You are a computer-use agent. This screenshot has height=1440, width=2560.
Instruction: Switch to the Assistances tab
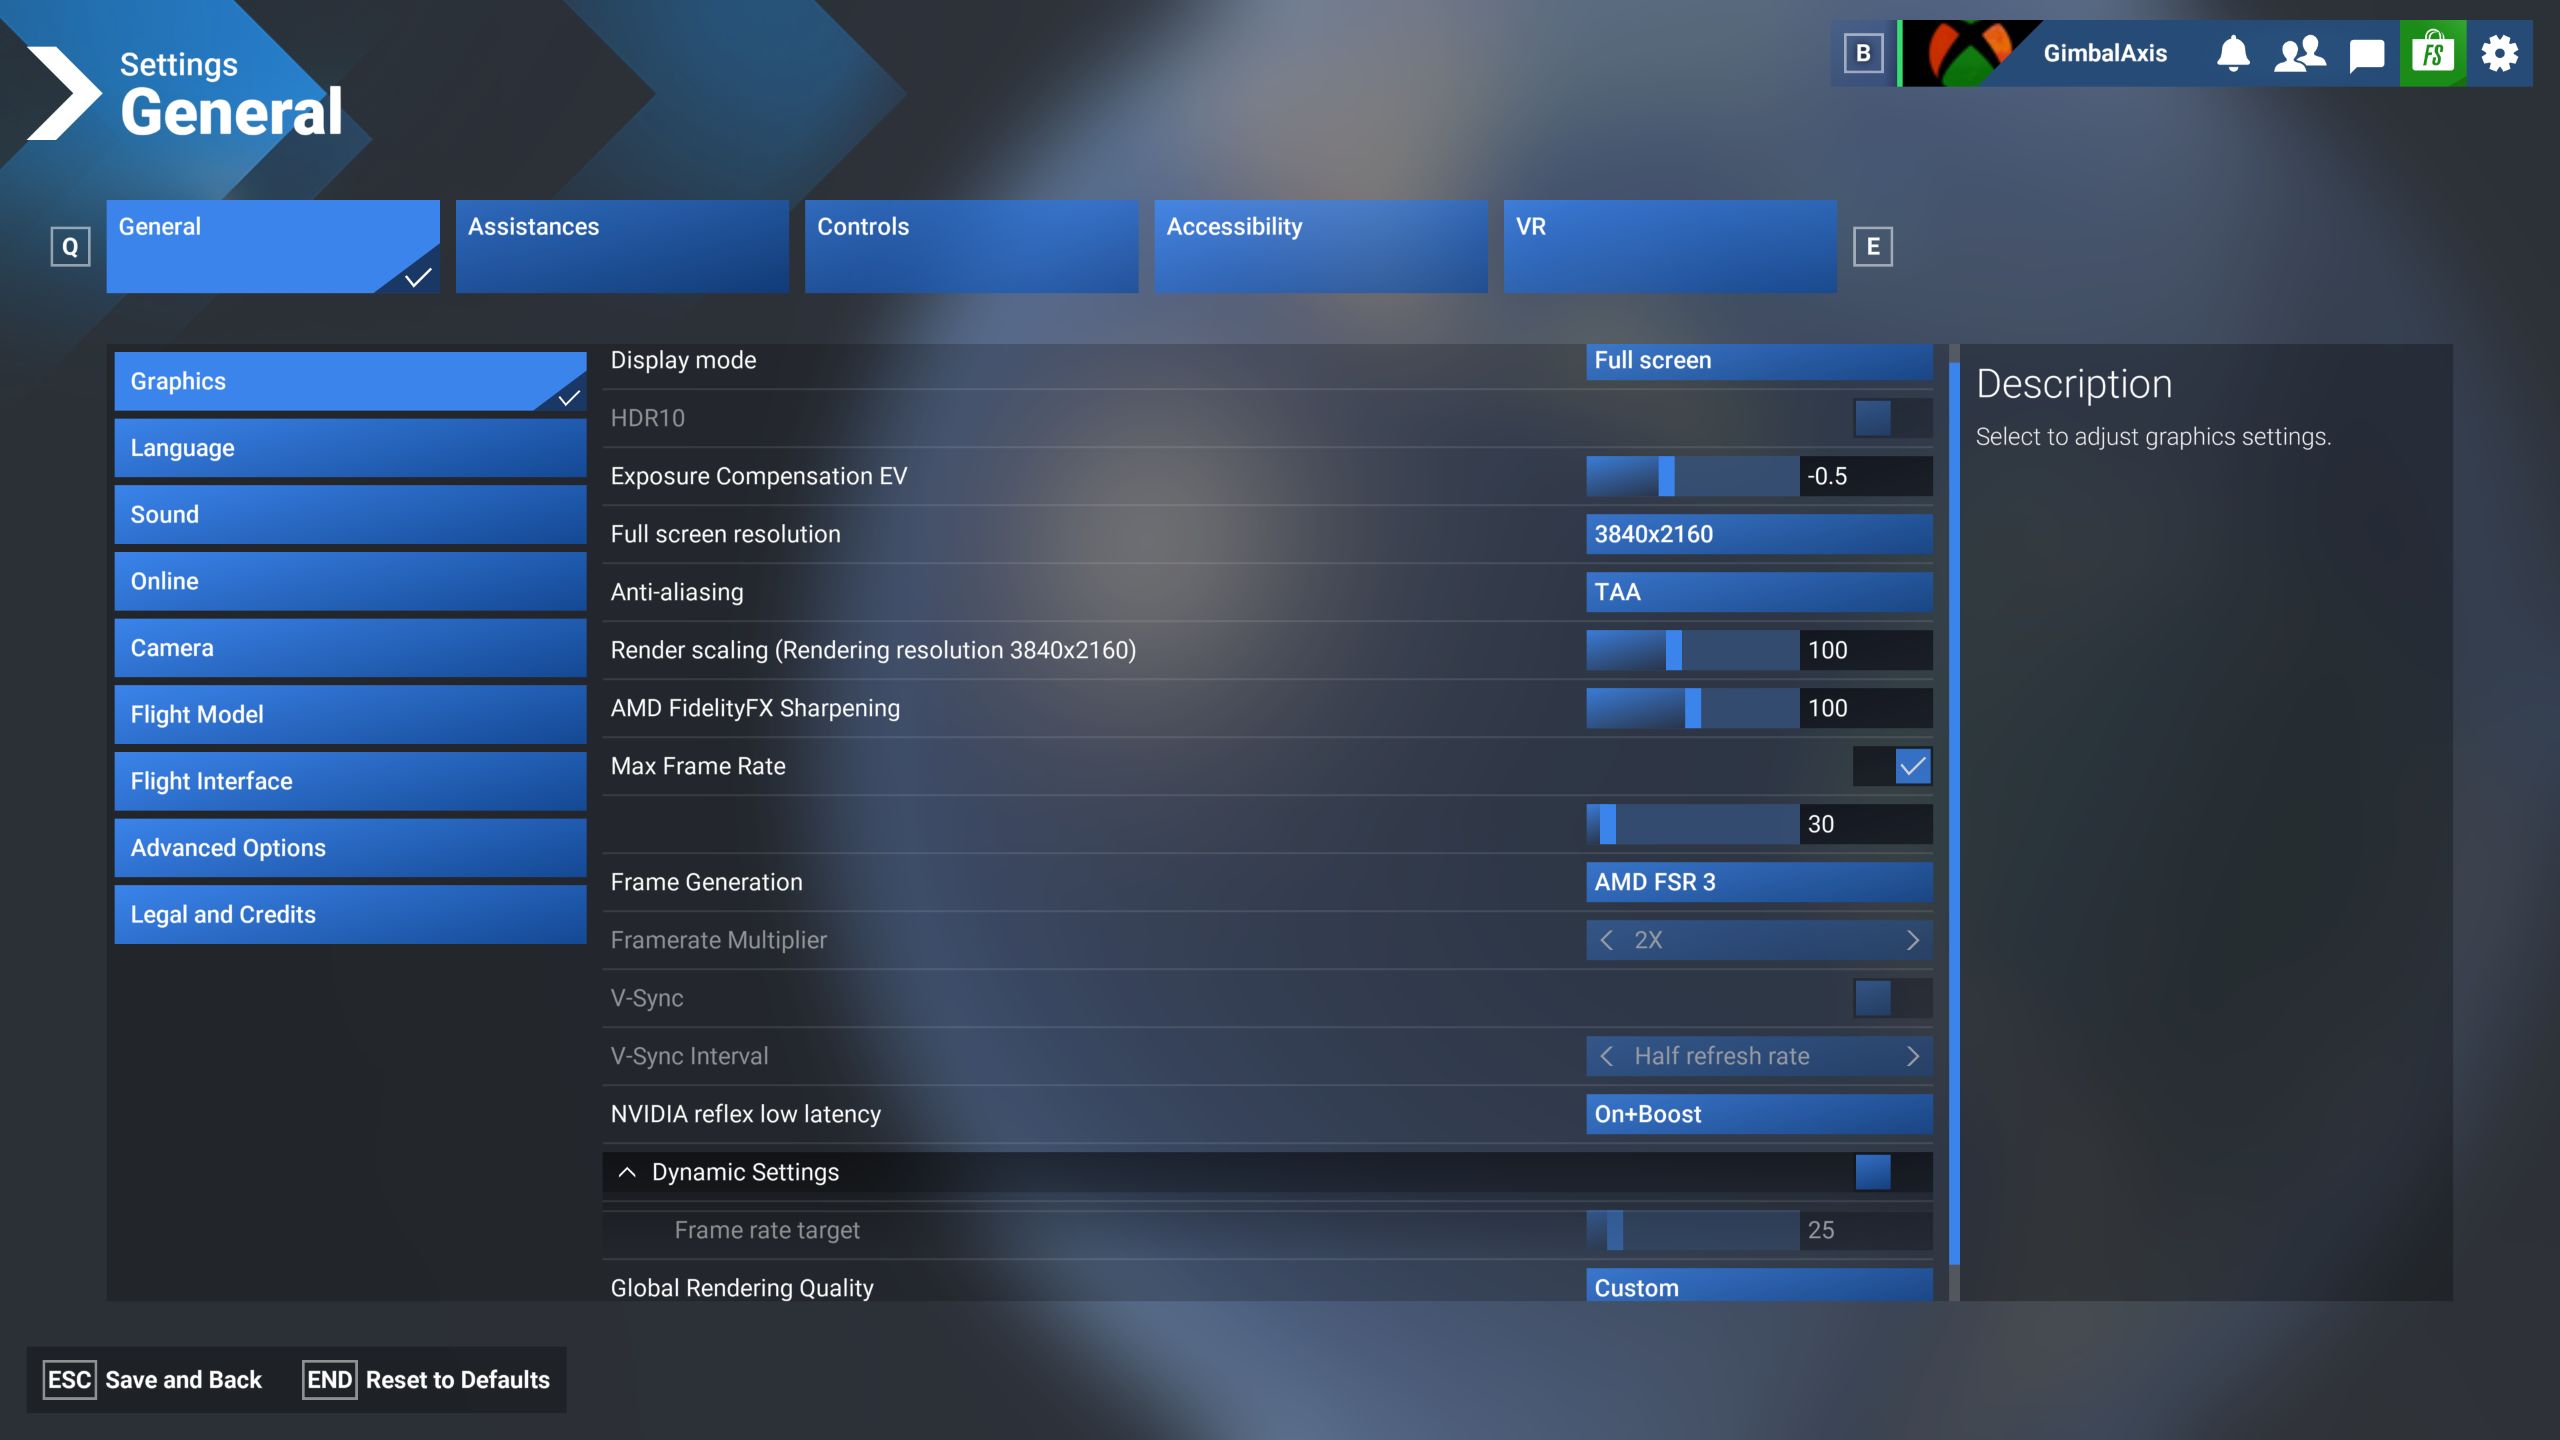[622, 246]
